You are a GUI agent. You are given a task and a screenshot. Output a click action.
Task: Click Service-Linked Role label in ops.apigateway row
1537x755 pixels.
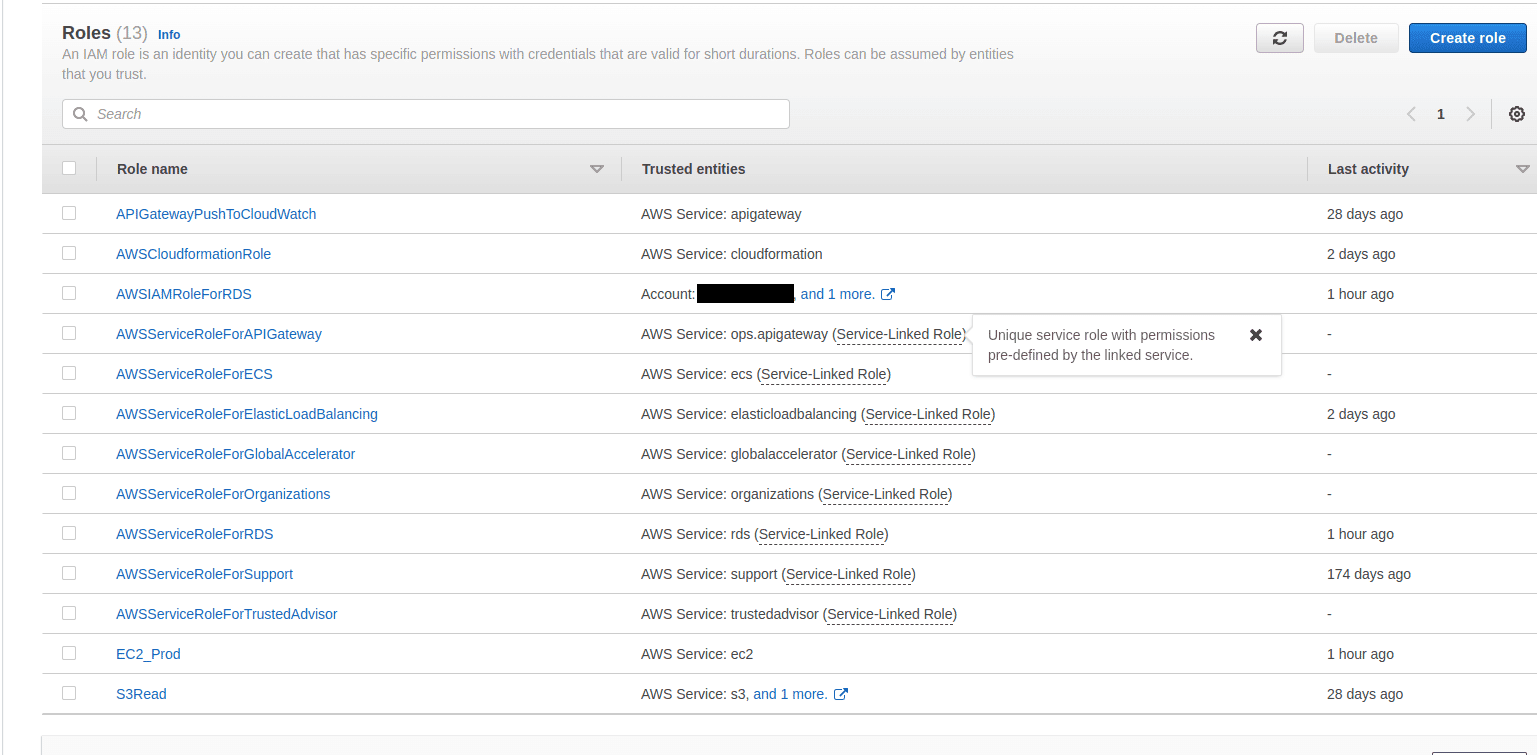click(900, 334)
